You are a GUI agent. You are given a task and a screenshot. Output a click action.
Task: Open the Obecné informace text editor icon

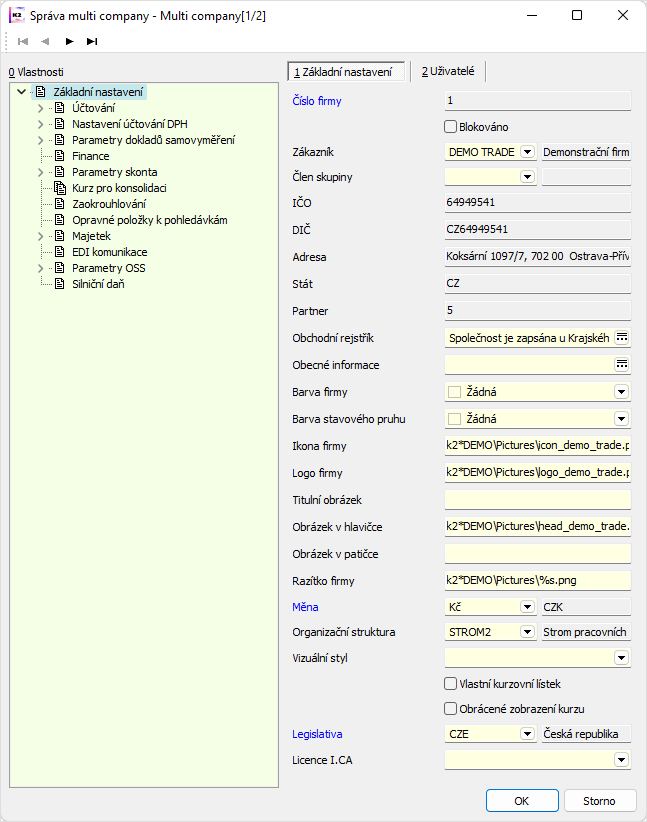click(622, 364)
